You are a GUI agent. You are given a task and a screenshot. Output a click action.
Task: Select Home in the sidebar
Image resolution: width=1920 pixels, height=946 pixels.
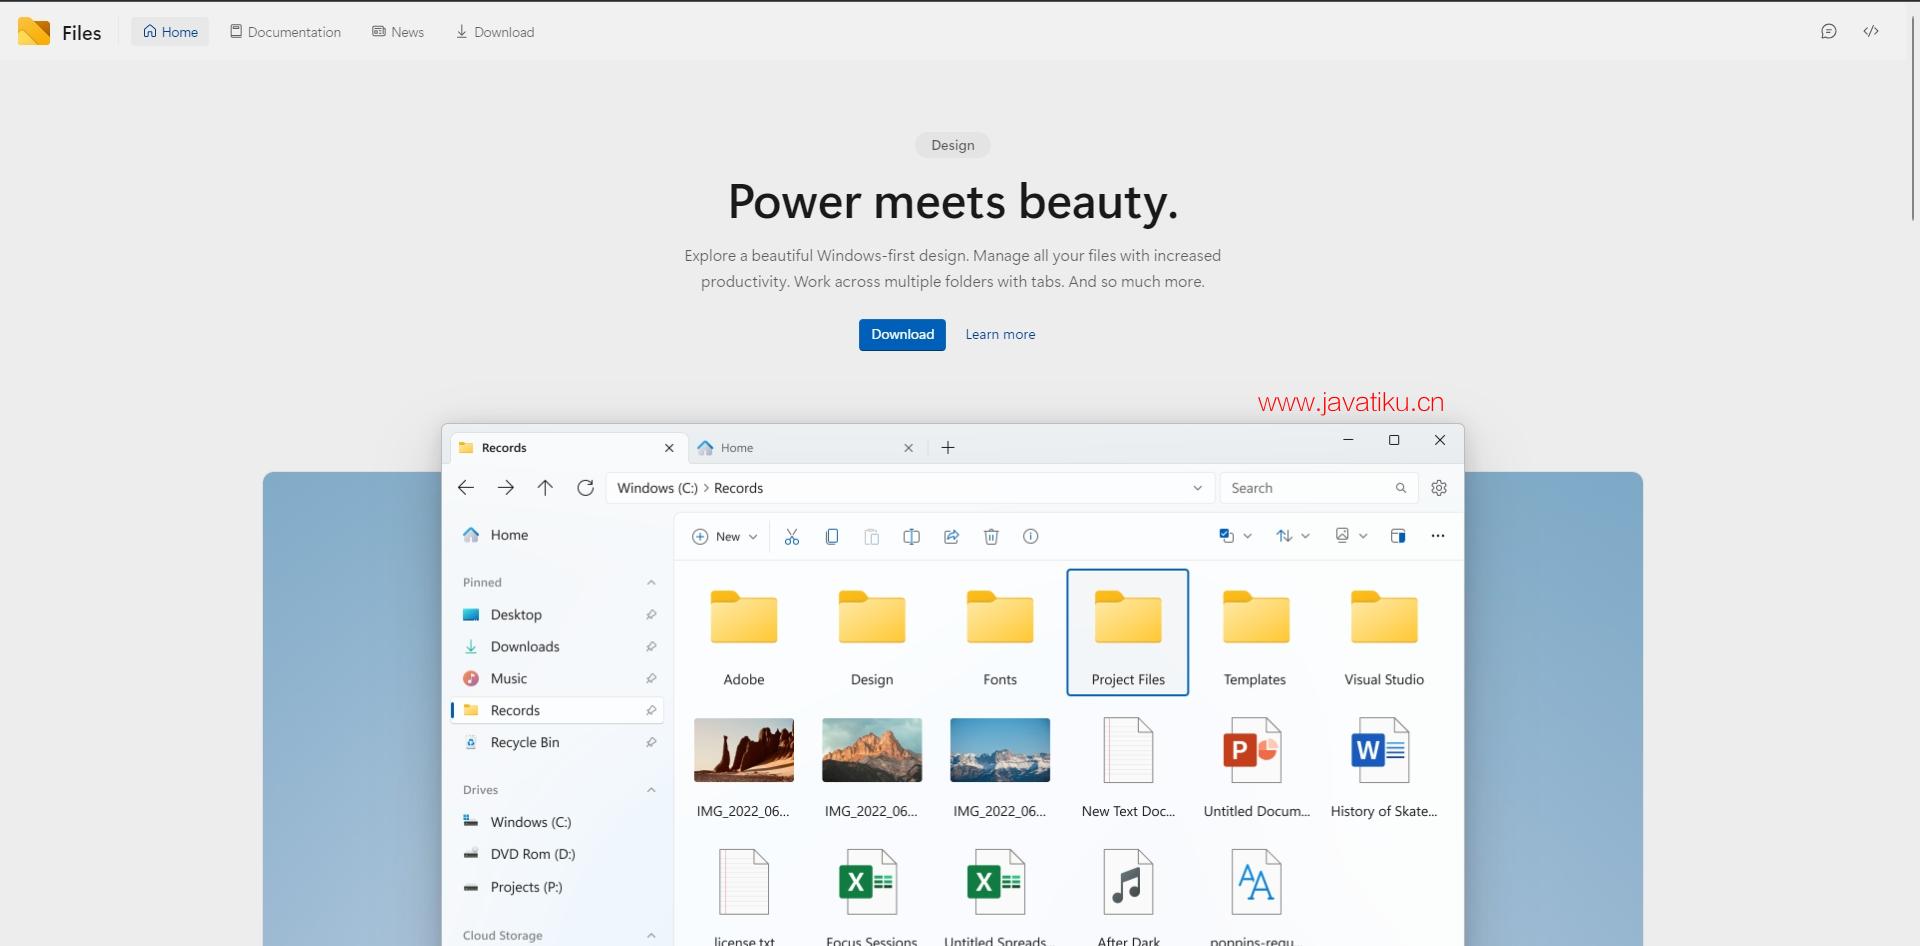point(557,535)
